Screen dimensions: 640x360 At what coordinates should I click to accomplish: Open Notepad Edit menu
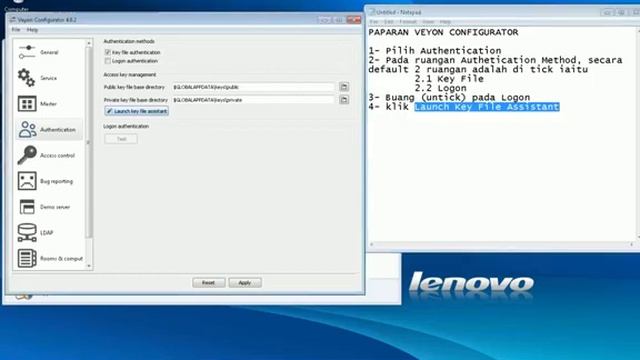(x=389, y=22)
